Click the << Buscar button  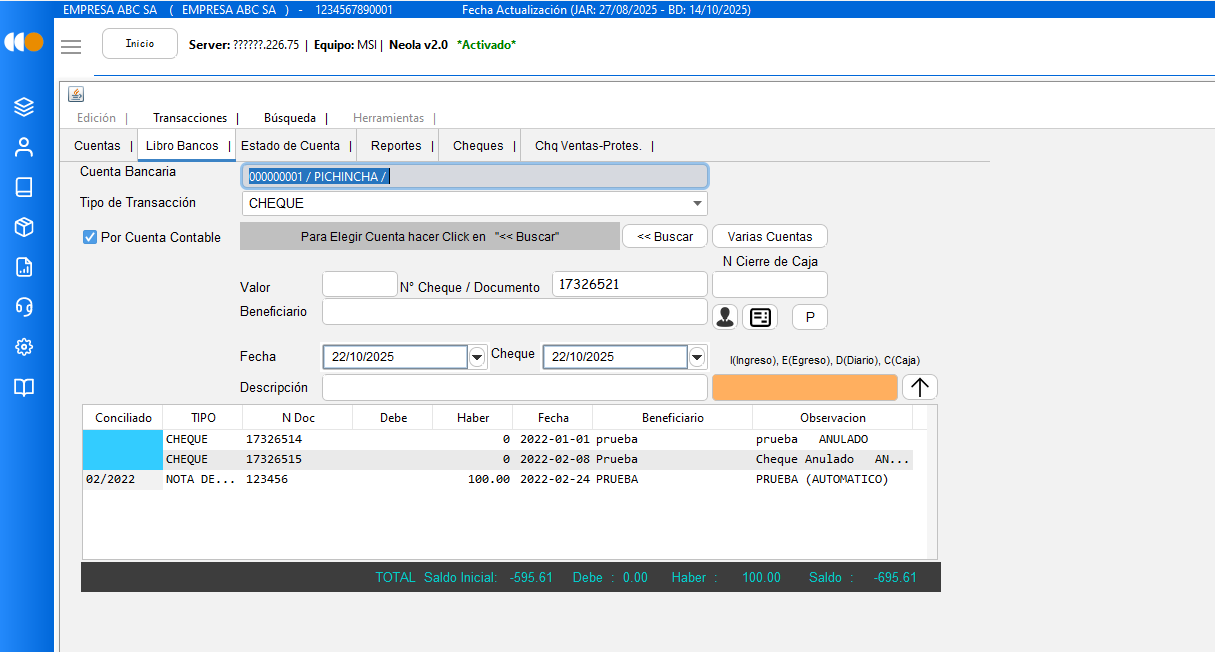[665, 237]
